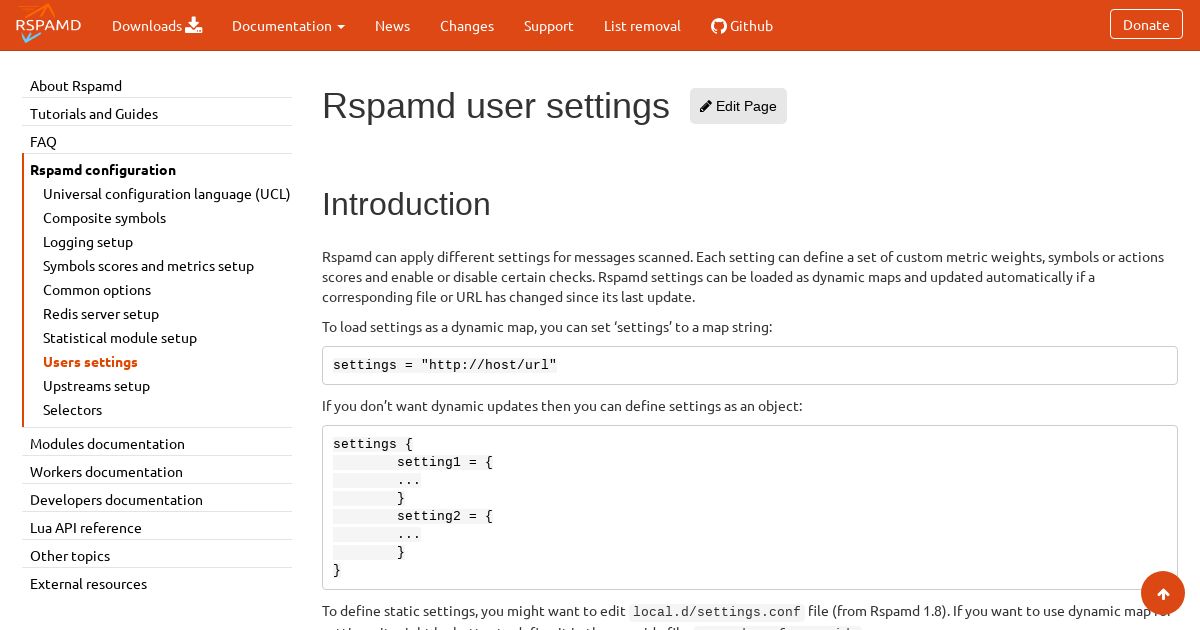Open External resources section

88,584
